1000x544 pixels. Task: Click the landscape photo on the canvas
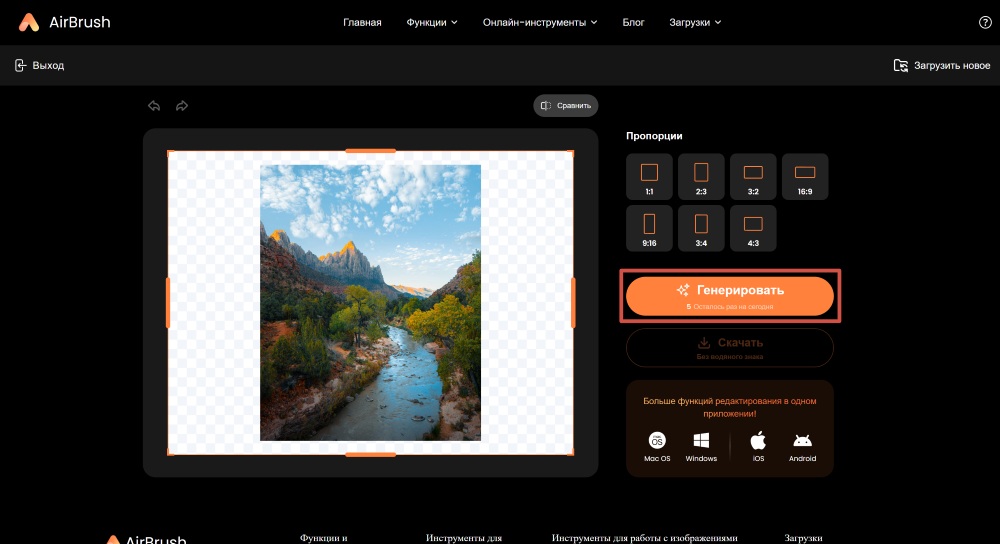point(370,302)
